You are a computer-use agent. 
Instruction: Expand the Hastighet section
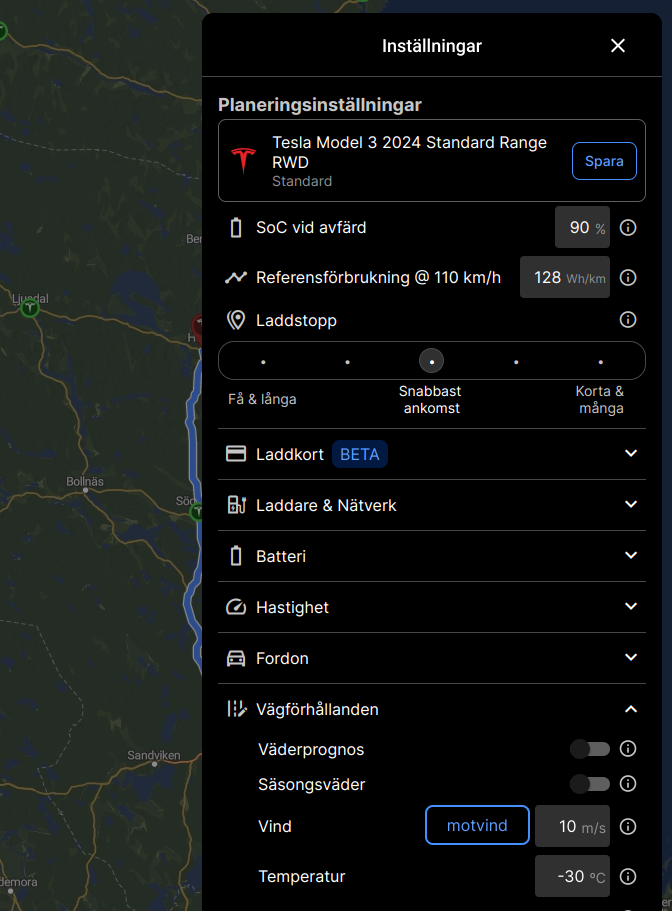[x=631, y=607]
